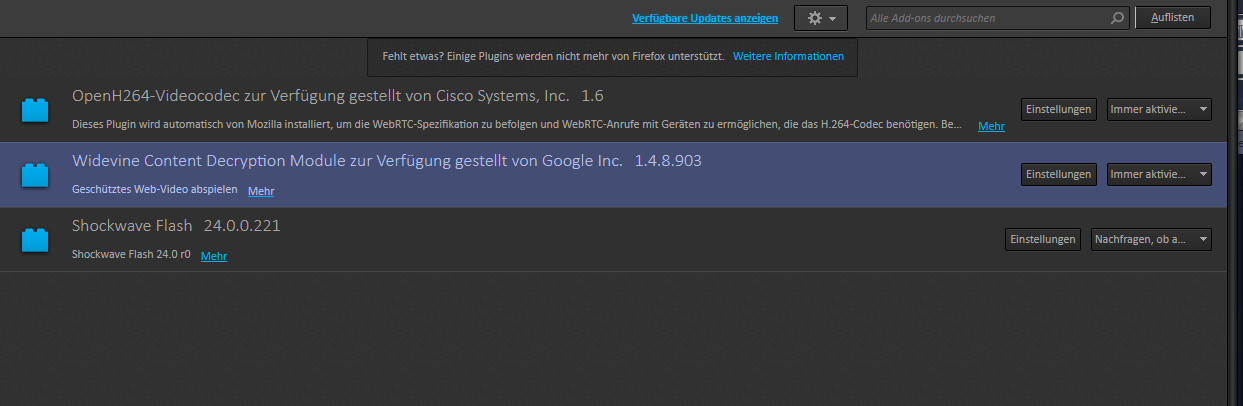Select the OpenH264-Videocodec plugin title
This screenshot has height=406, width=1243.
[320, 96]
